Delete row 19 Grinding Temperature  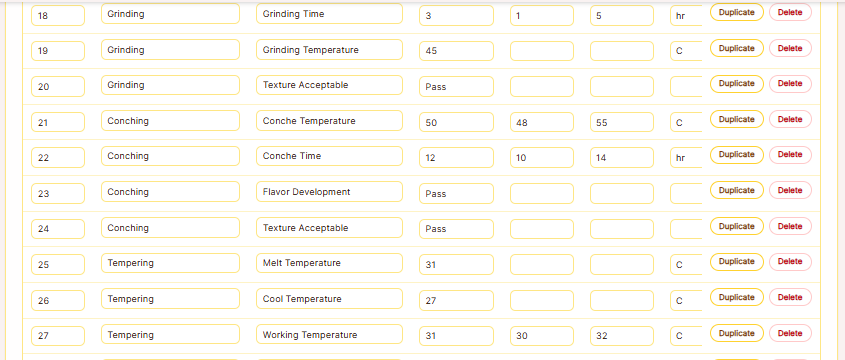point(790,48)
